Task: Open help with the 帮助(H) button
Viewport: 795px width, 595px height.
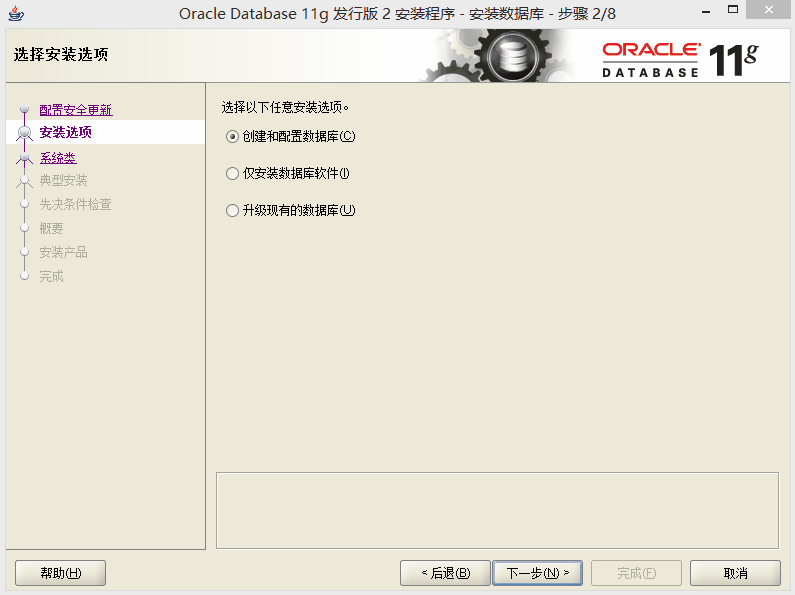Action: 60,573
